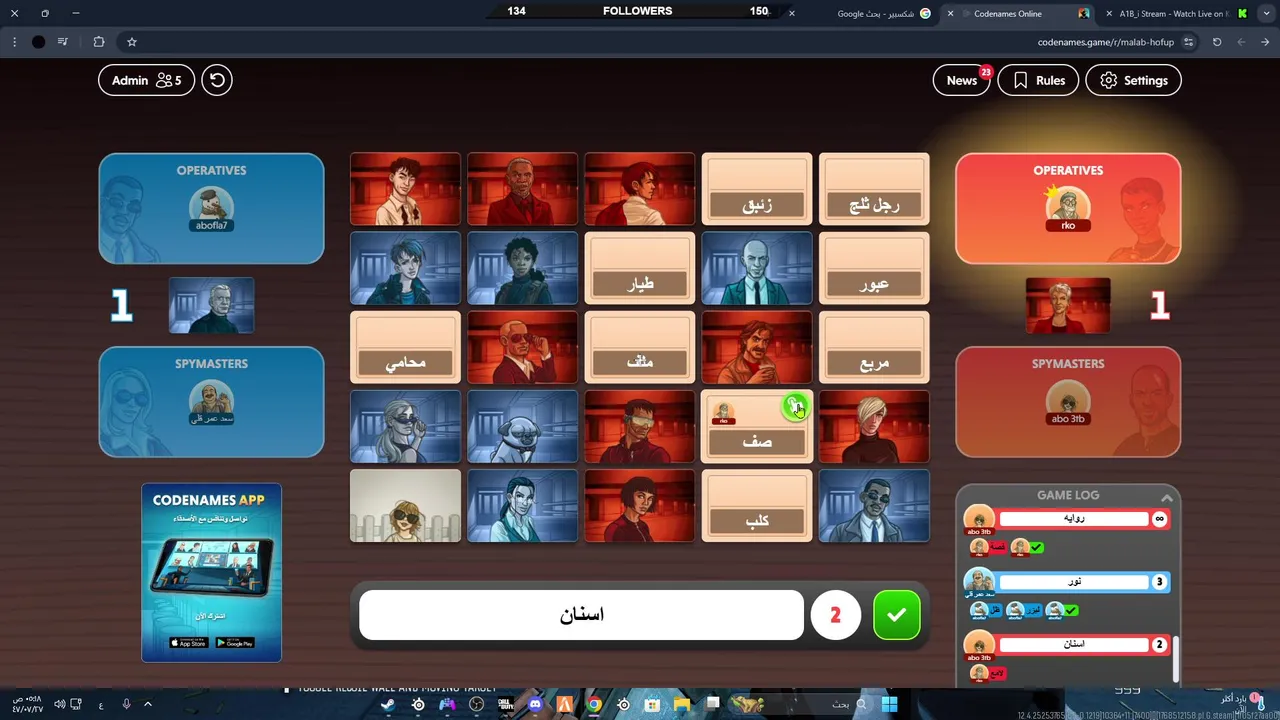Screen dimensions: 1280x720
Task: Click the reset game circular arrow icon
Action: click(217, 80)
